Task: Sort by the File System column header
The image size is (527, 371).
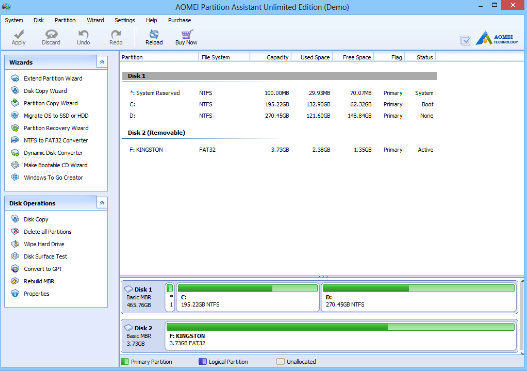Action: [224, 57]
